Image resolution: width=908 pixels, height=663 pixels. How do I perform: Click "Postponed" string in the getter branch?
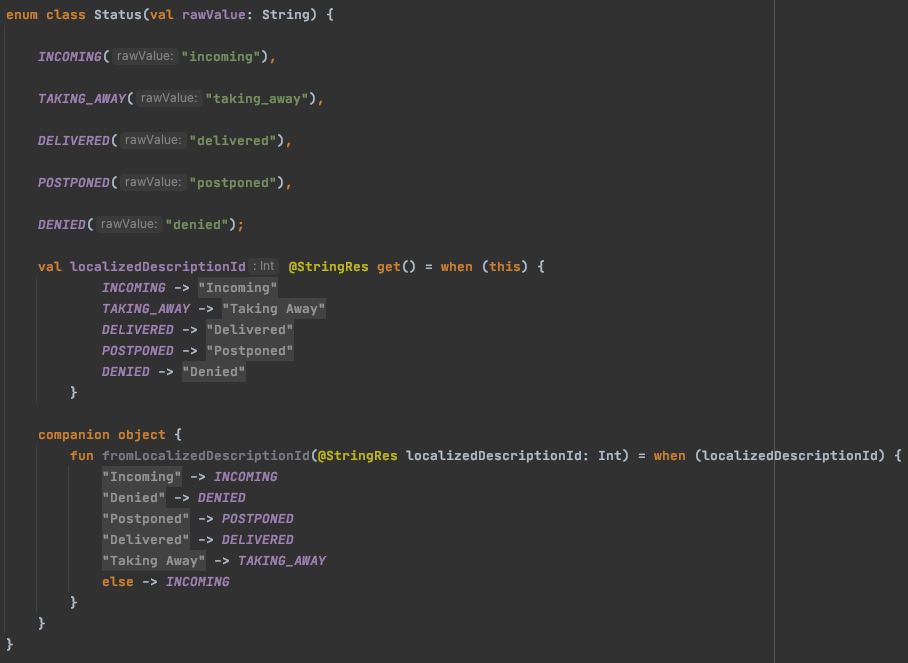click(250, 351)
